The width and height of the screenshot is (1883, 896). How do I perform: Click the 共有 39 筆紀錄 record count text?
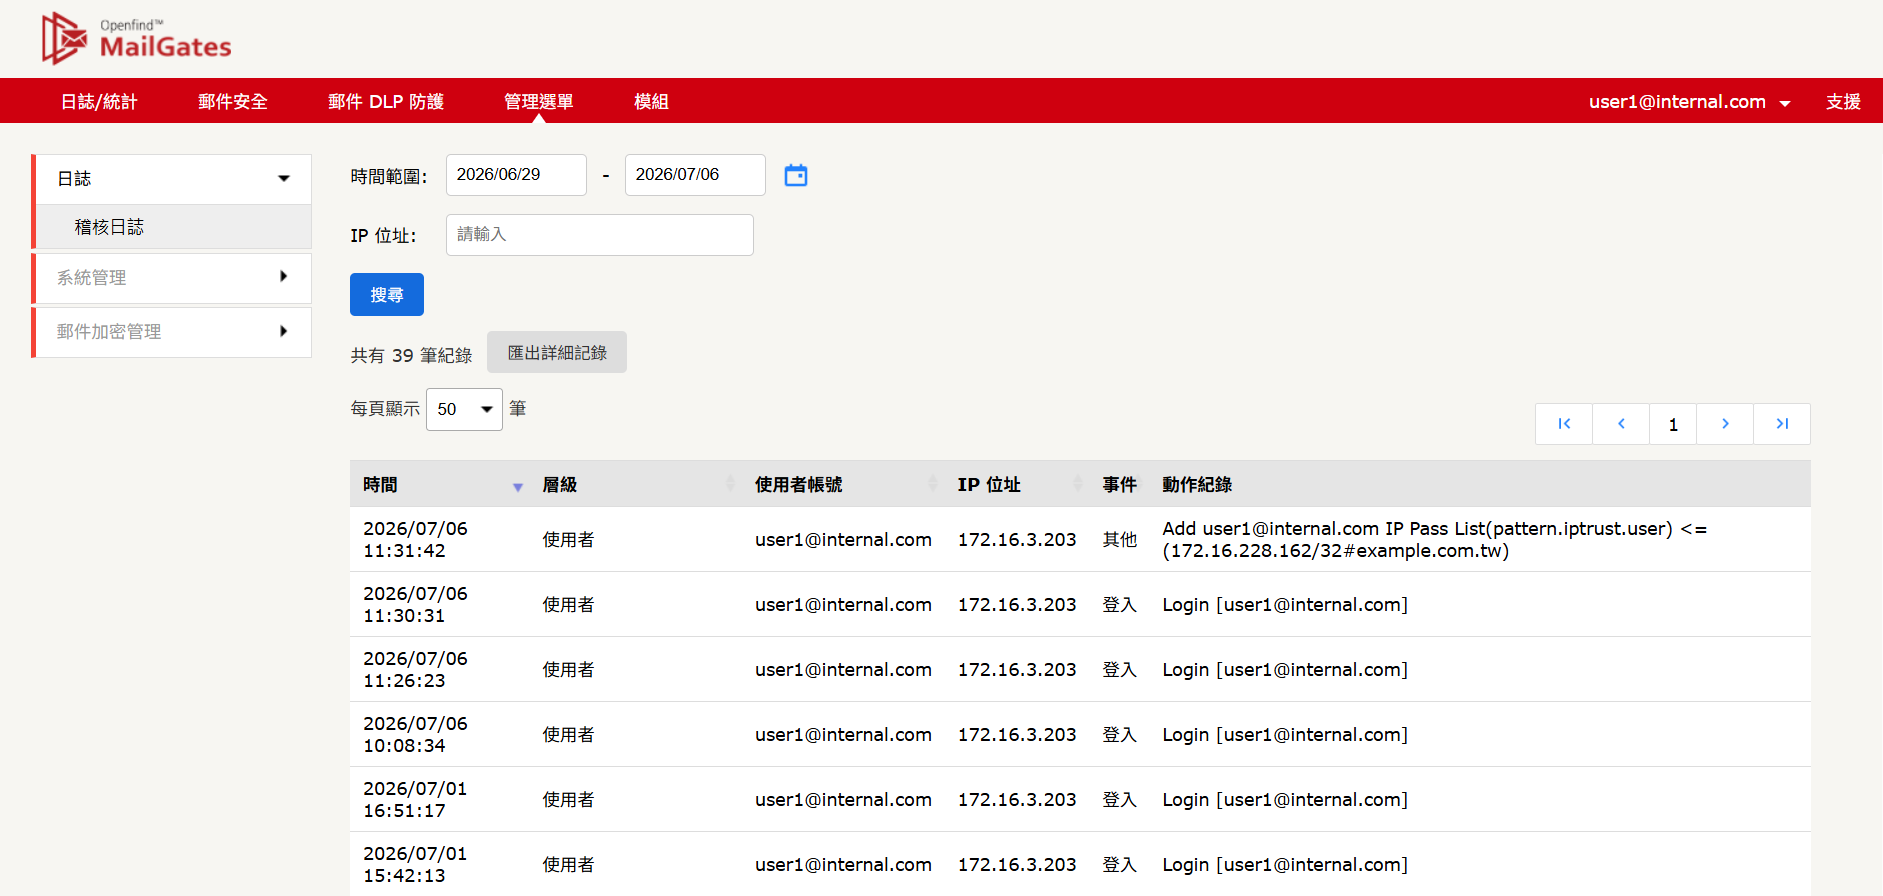[x=411, y=355]
